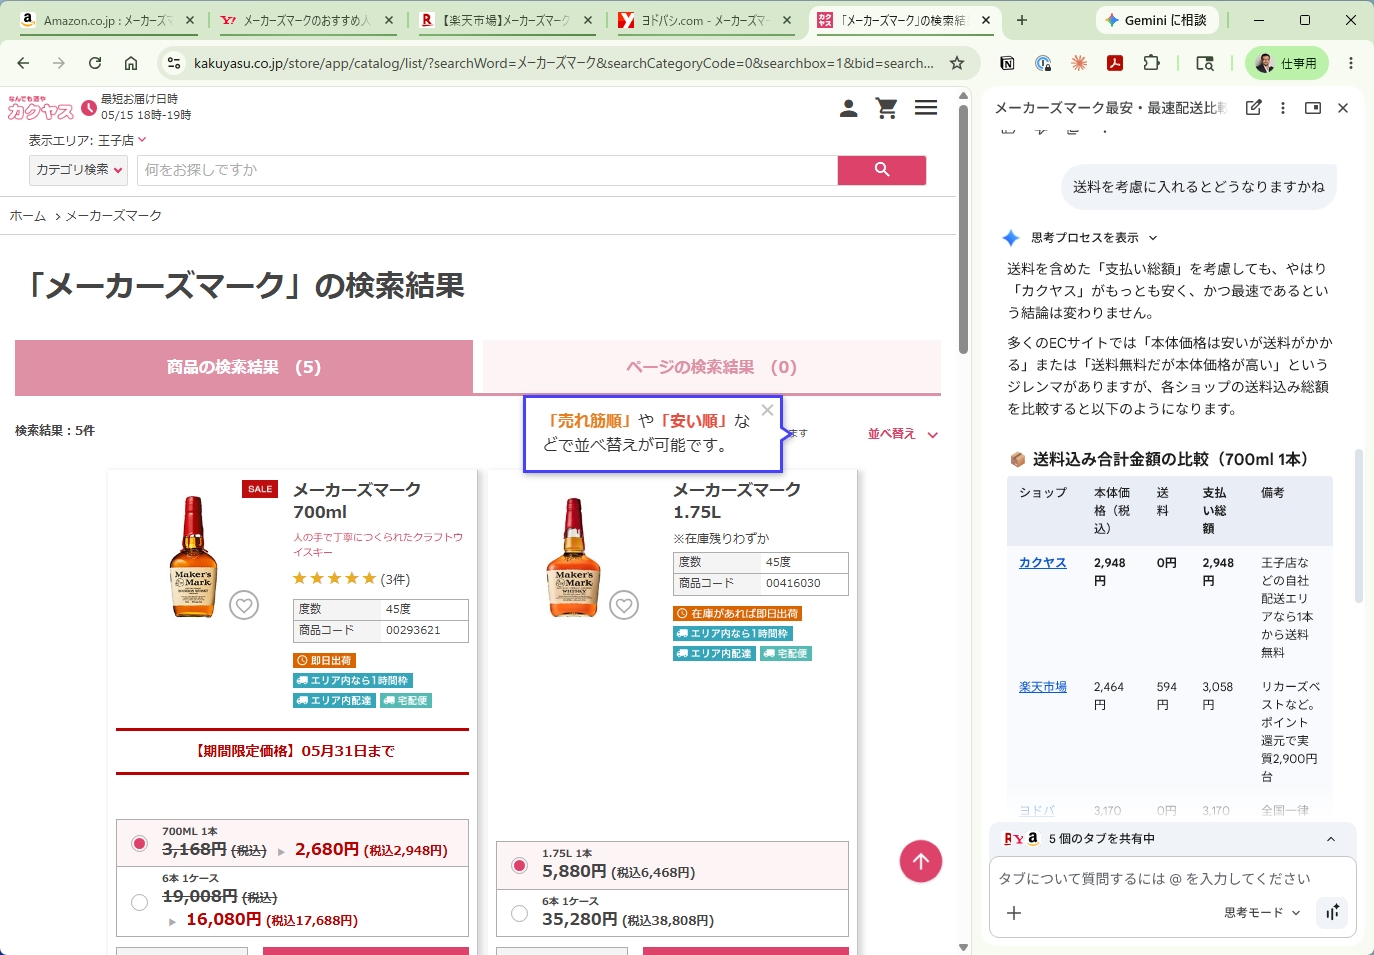Click 700ml star rating (3件)

coord(351,579)
